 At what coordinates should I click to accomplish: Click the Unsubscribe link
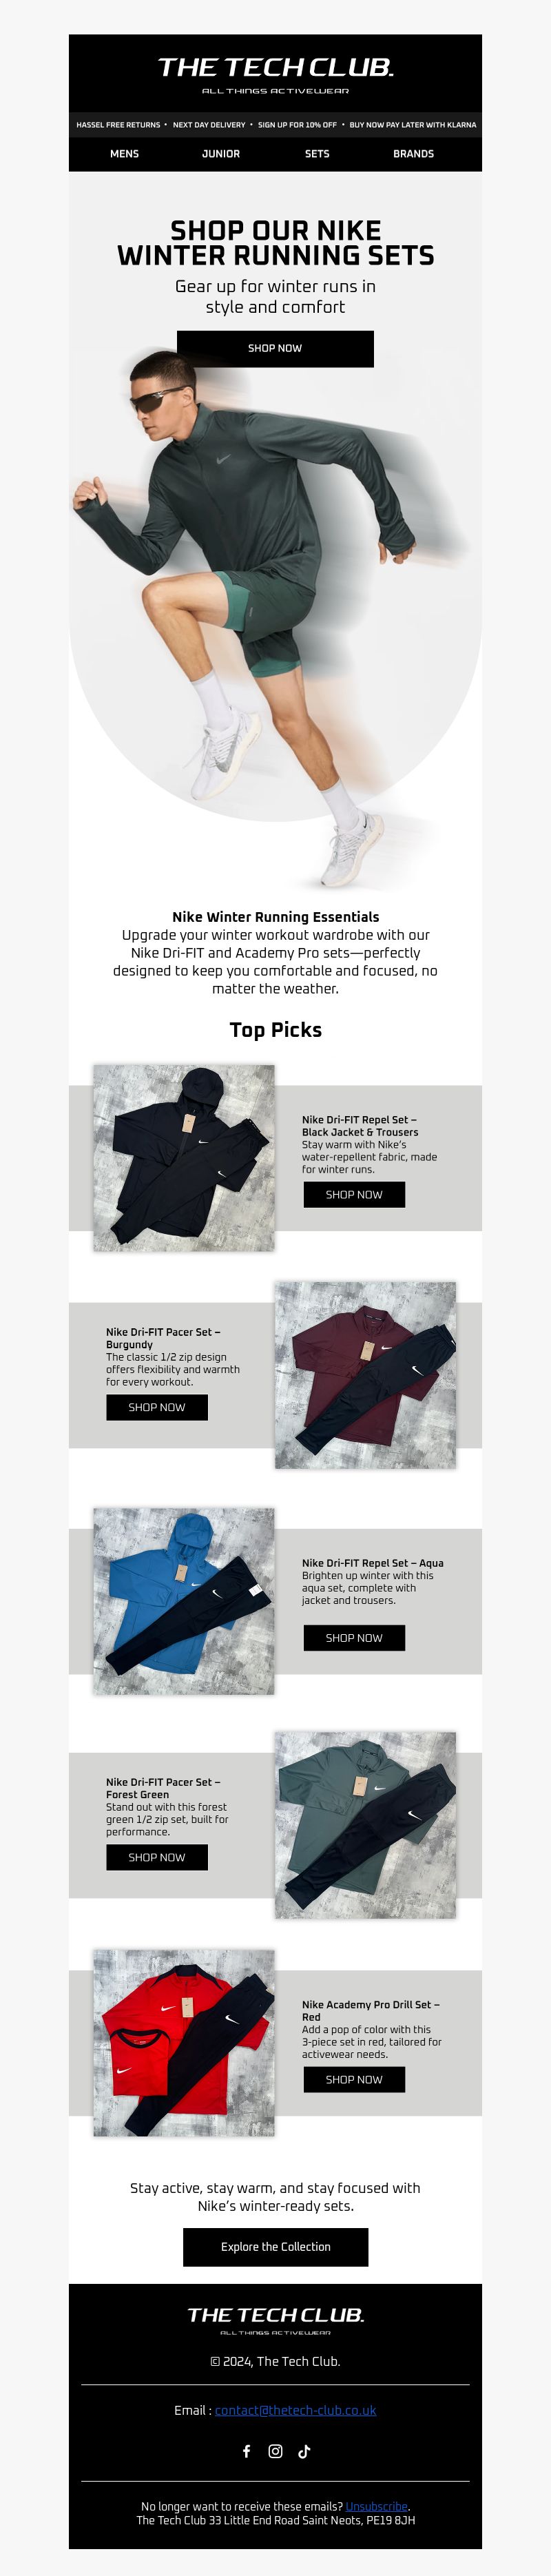[x=376, y=2505]
